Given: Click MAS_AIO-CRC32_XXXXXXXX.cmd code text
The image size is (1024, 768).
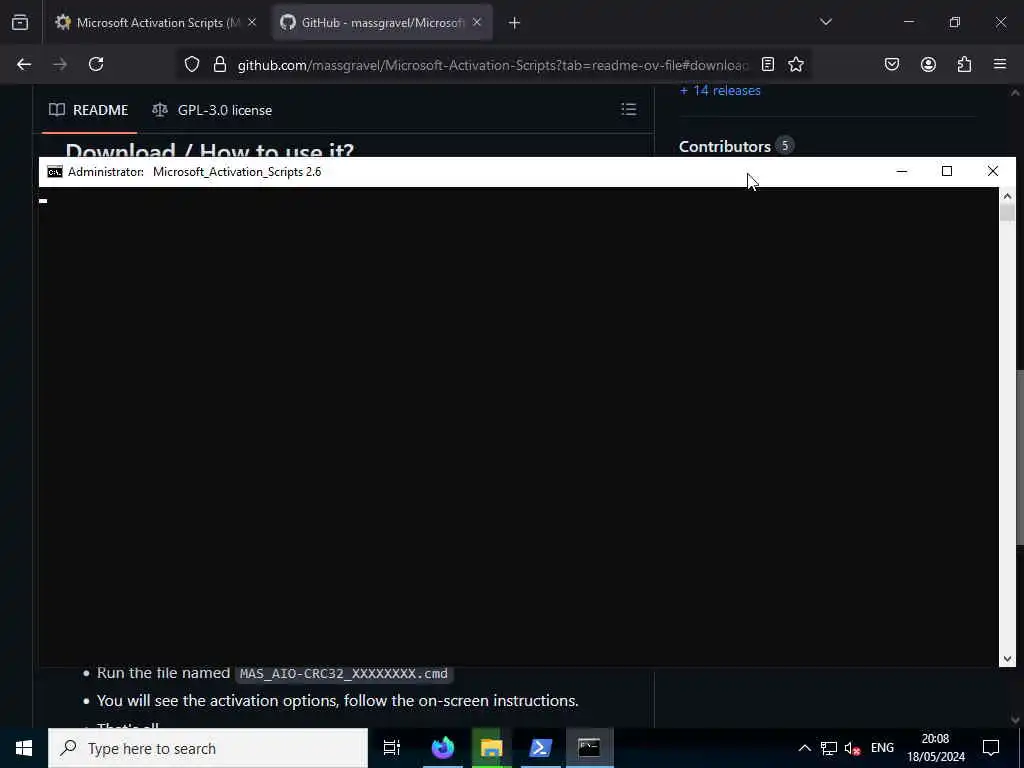Looking at the screenshot, I should coord(344,673).
